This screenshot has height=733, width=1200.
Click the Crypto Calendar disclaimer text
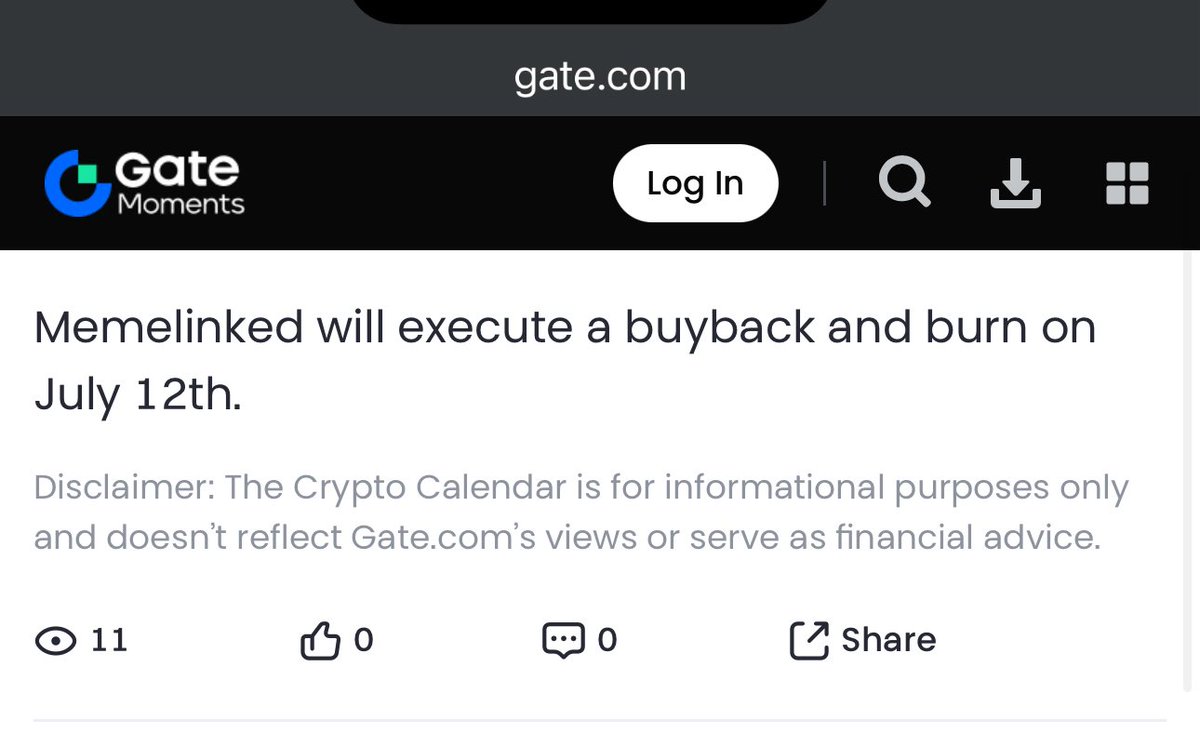pyautogui.click(x=581, y=513)
